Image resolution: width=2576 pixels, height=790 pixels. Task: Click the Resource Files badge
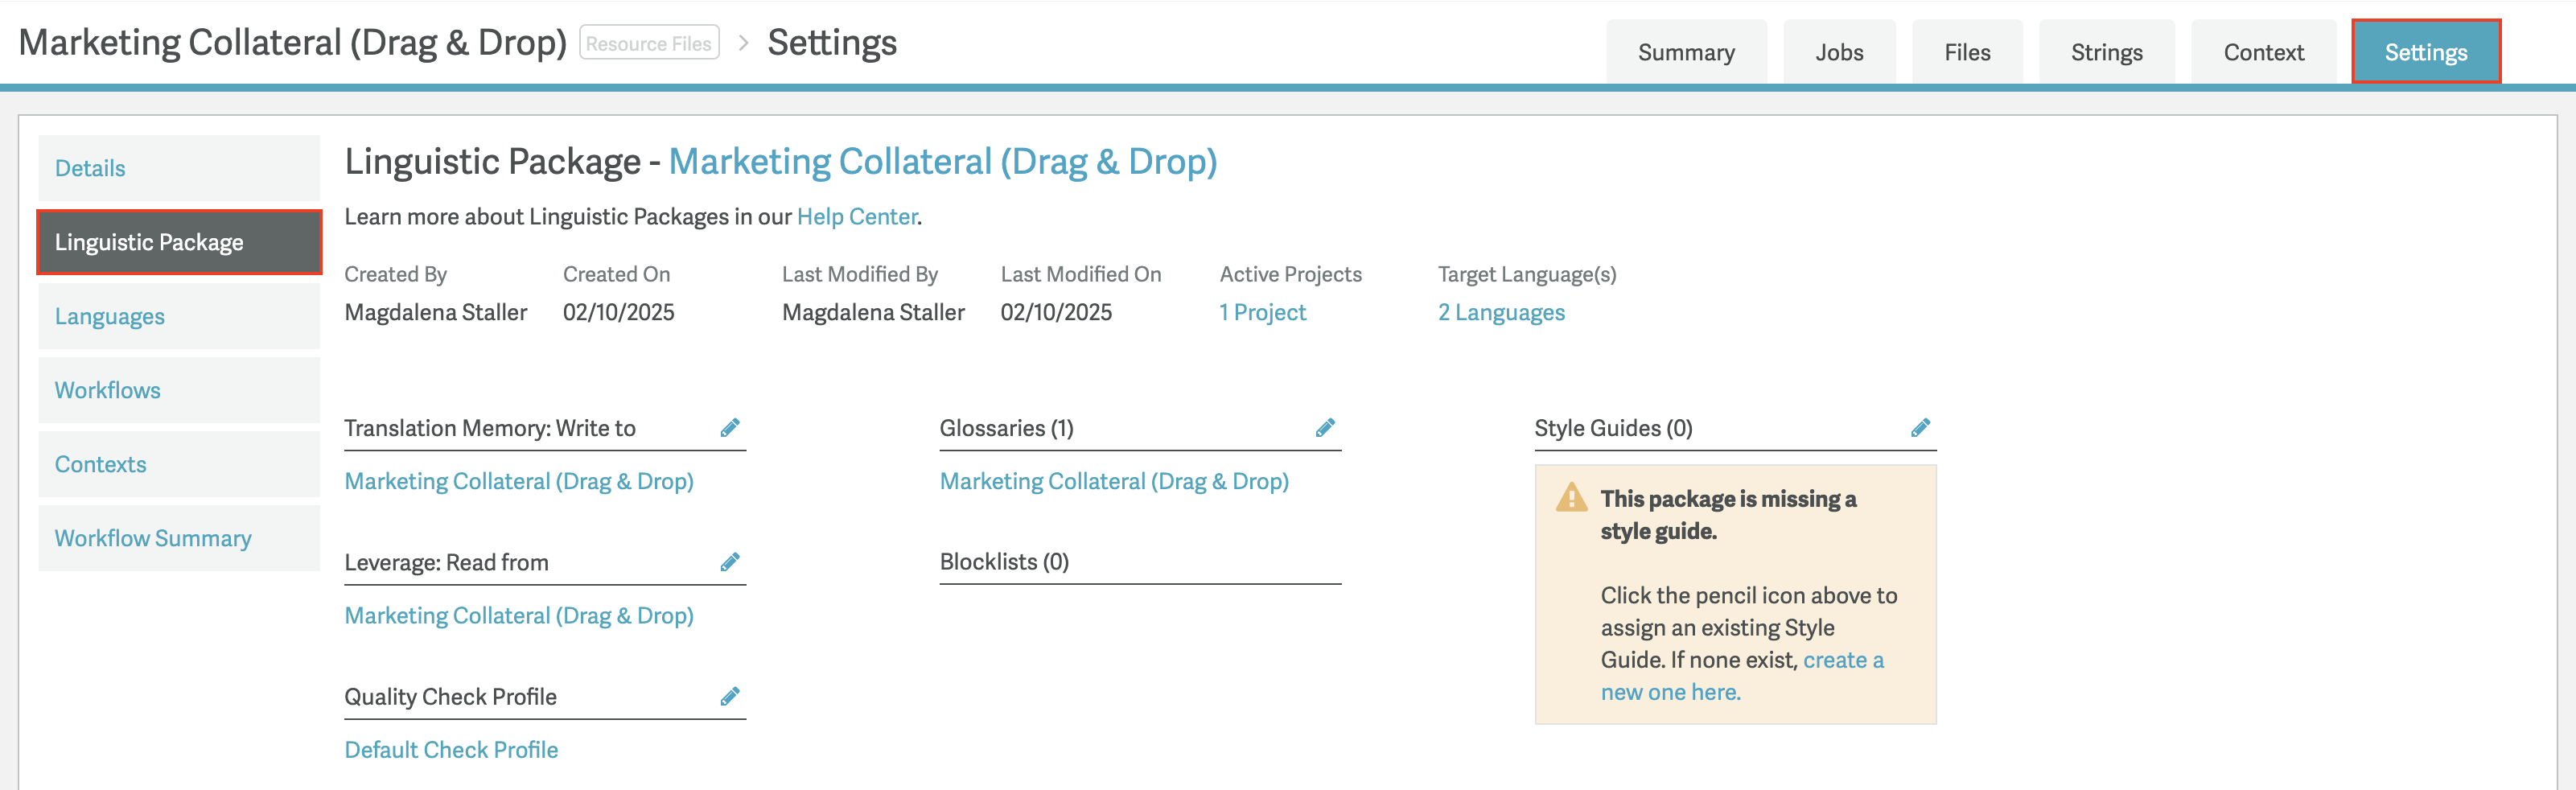point(649,43)
